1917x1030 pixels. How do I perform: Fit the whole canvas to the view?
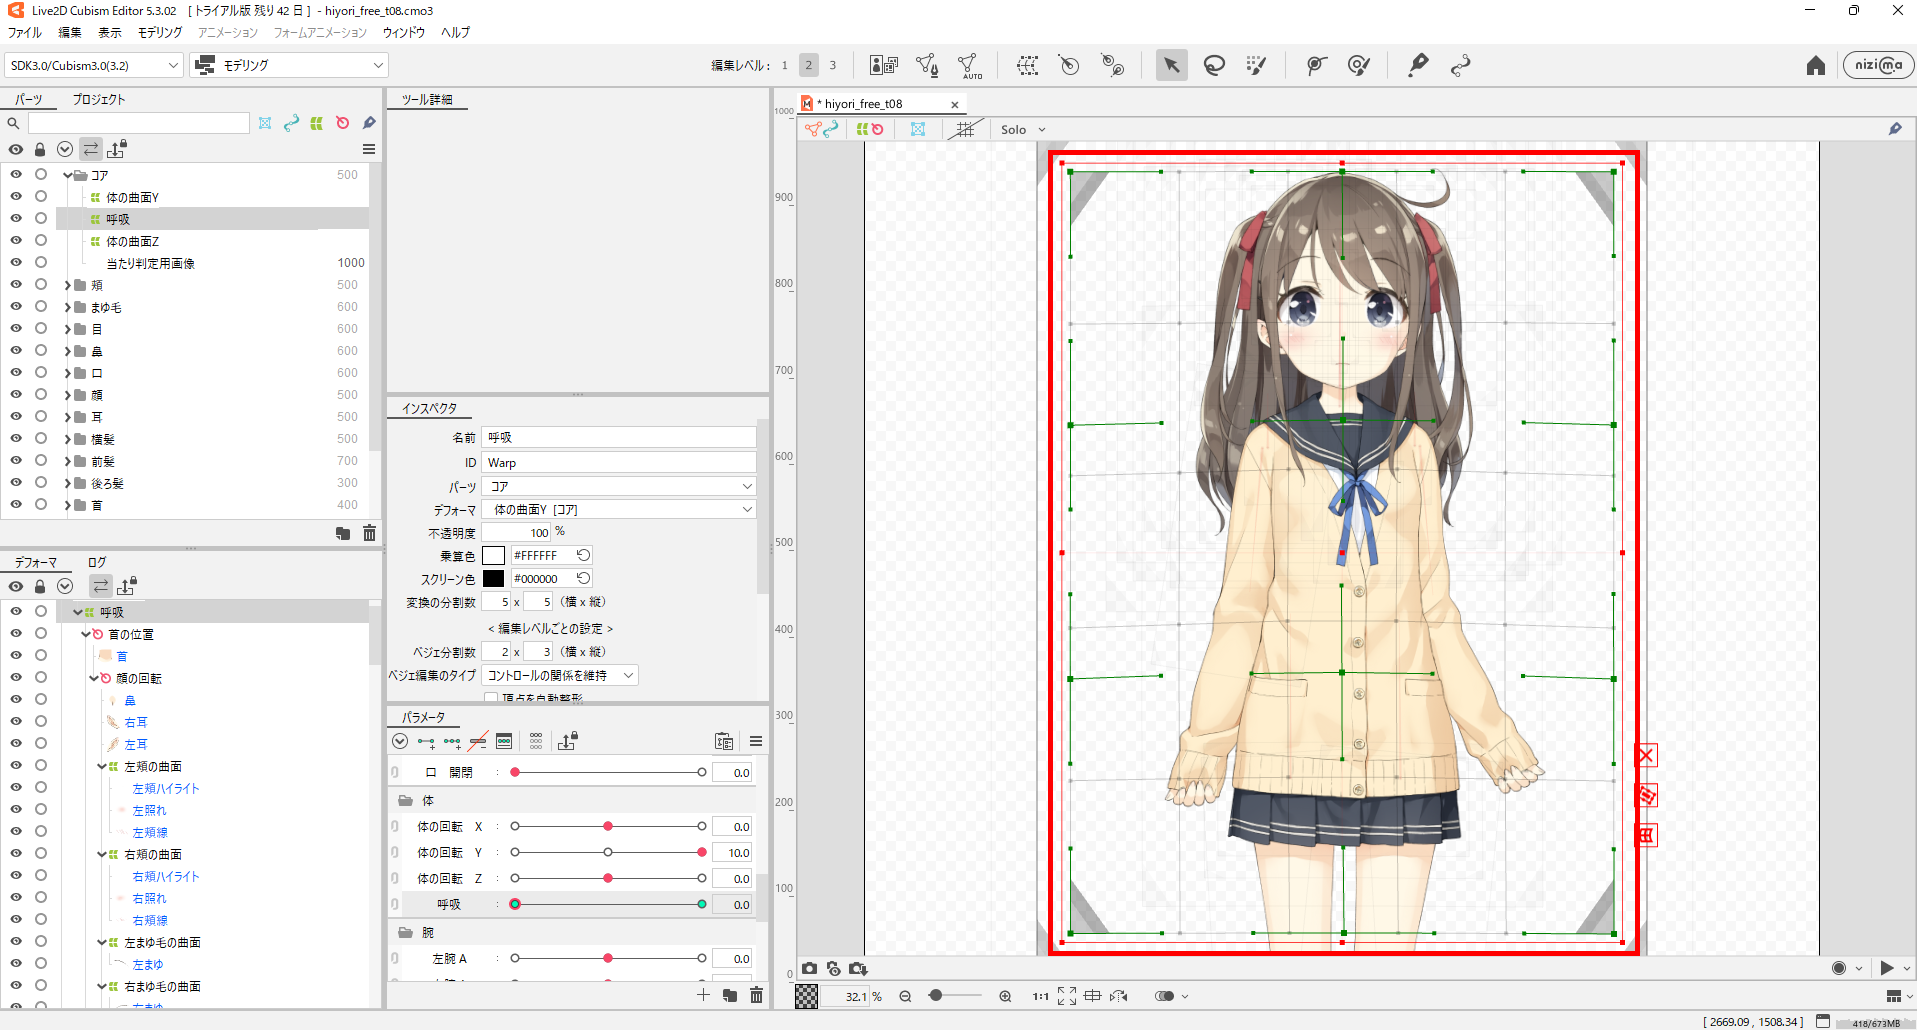coord(1067,996)
